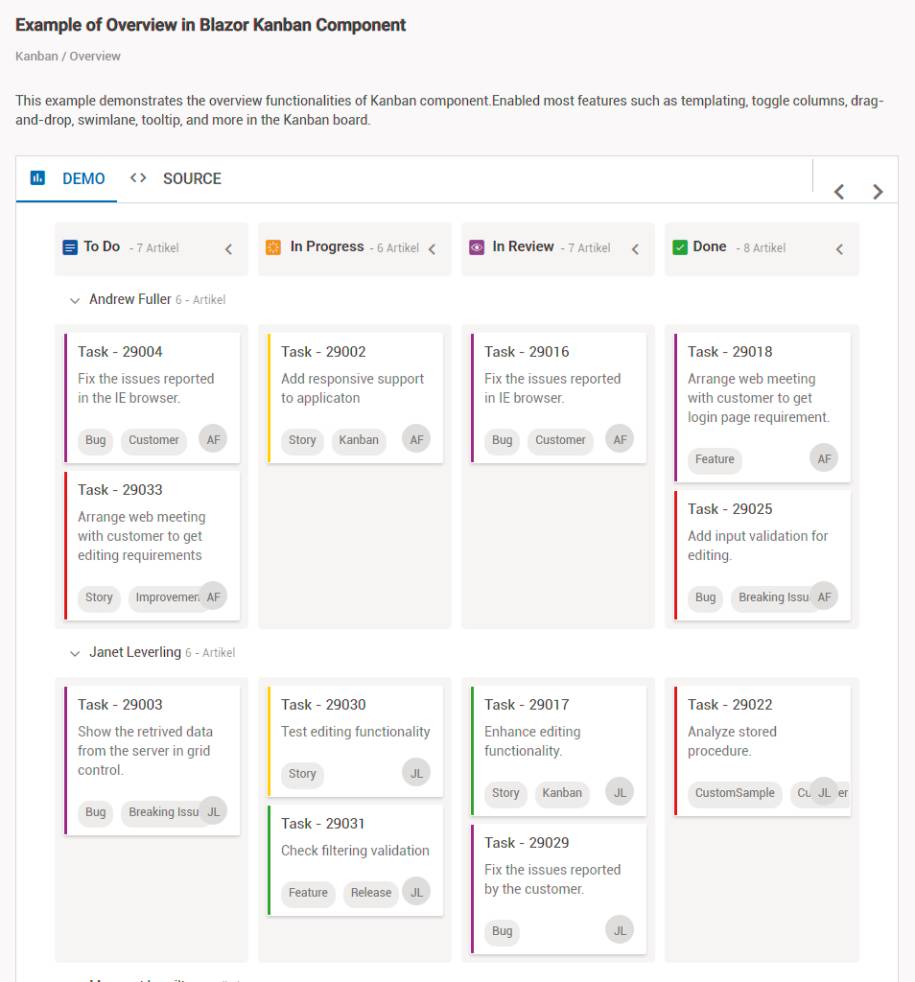Click the demo chart icon

38,178
